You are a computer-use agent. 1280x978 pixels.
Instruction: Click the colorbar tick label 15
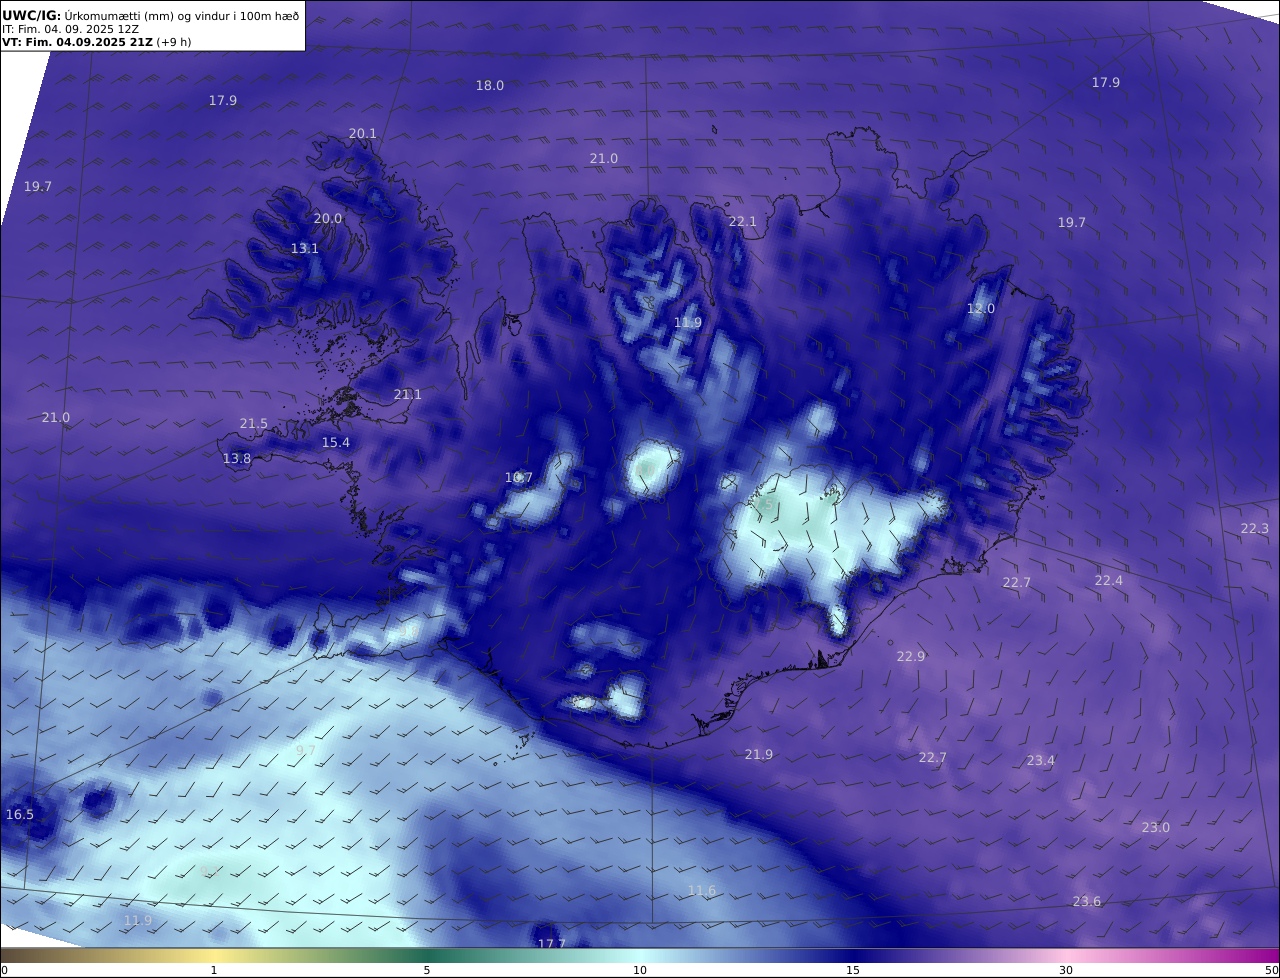pyautogui.click(x=853, y=970)
